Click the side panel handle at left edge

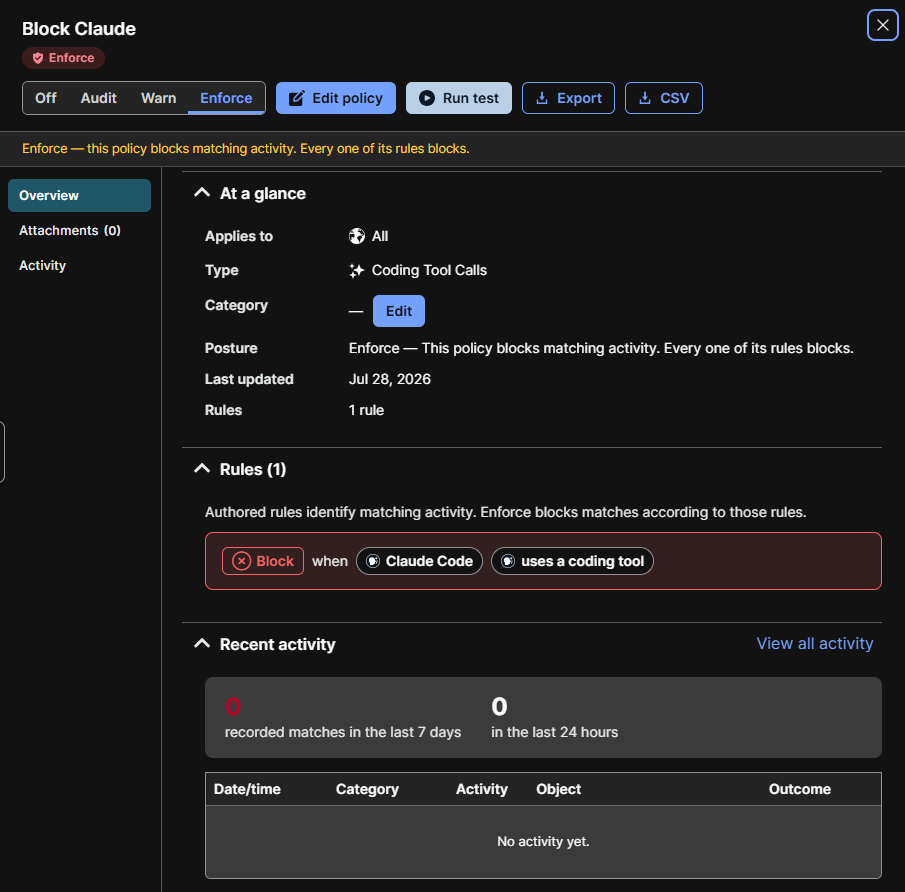click(x=2, y=452)
